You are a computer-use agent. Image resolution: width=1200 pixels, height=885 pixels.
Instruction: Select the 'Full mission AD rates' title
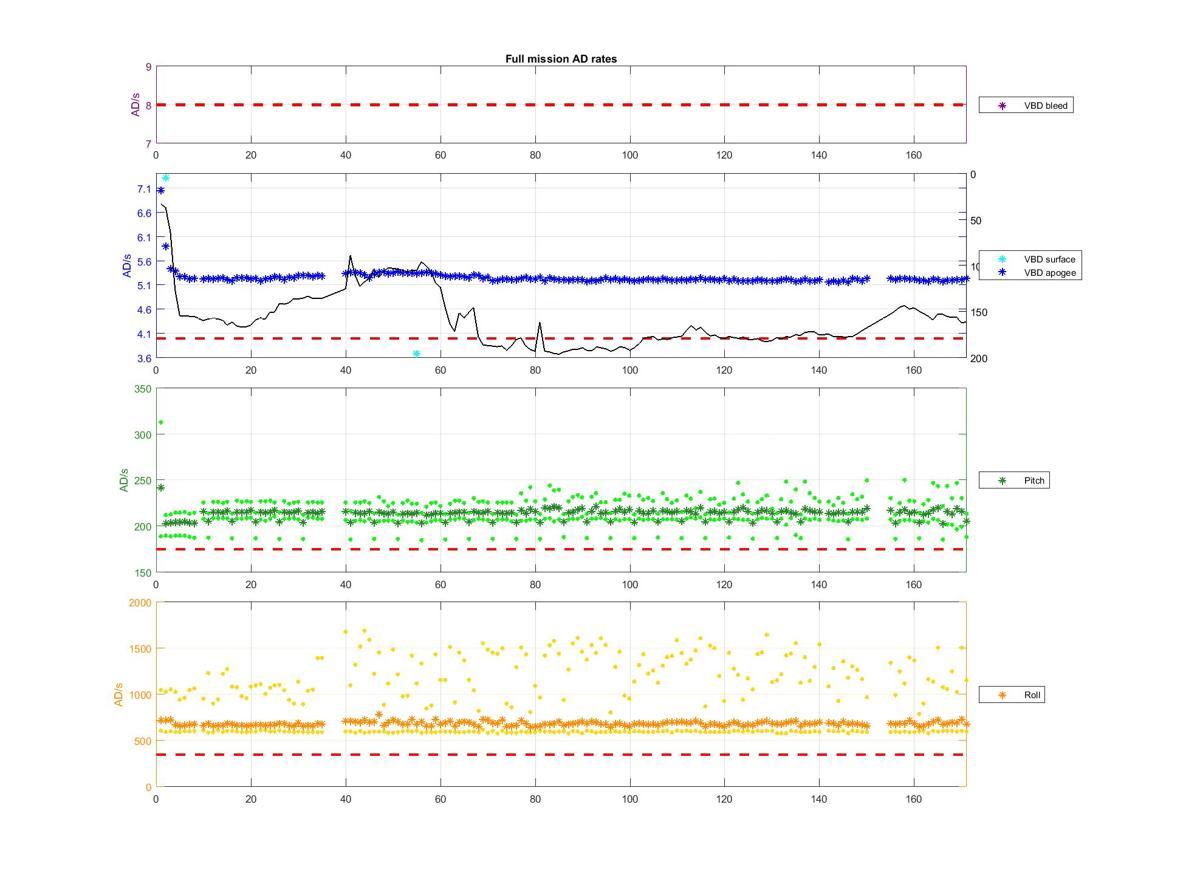(x=561, y=59)
